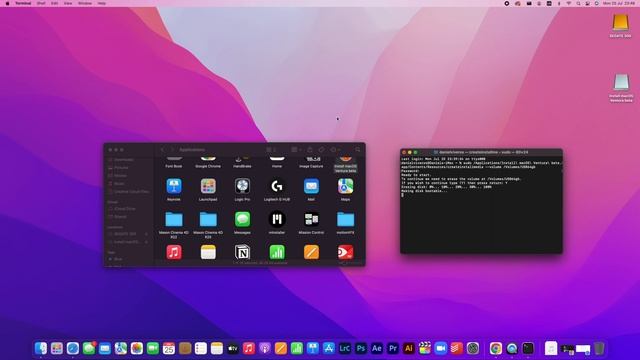Screen dimensions: 640x360
Task: Click the Finder tag toolbar icon
Action: [322, 150]
